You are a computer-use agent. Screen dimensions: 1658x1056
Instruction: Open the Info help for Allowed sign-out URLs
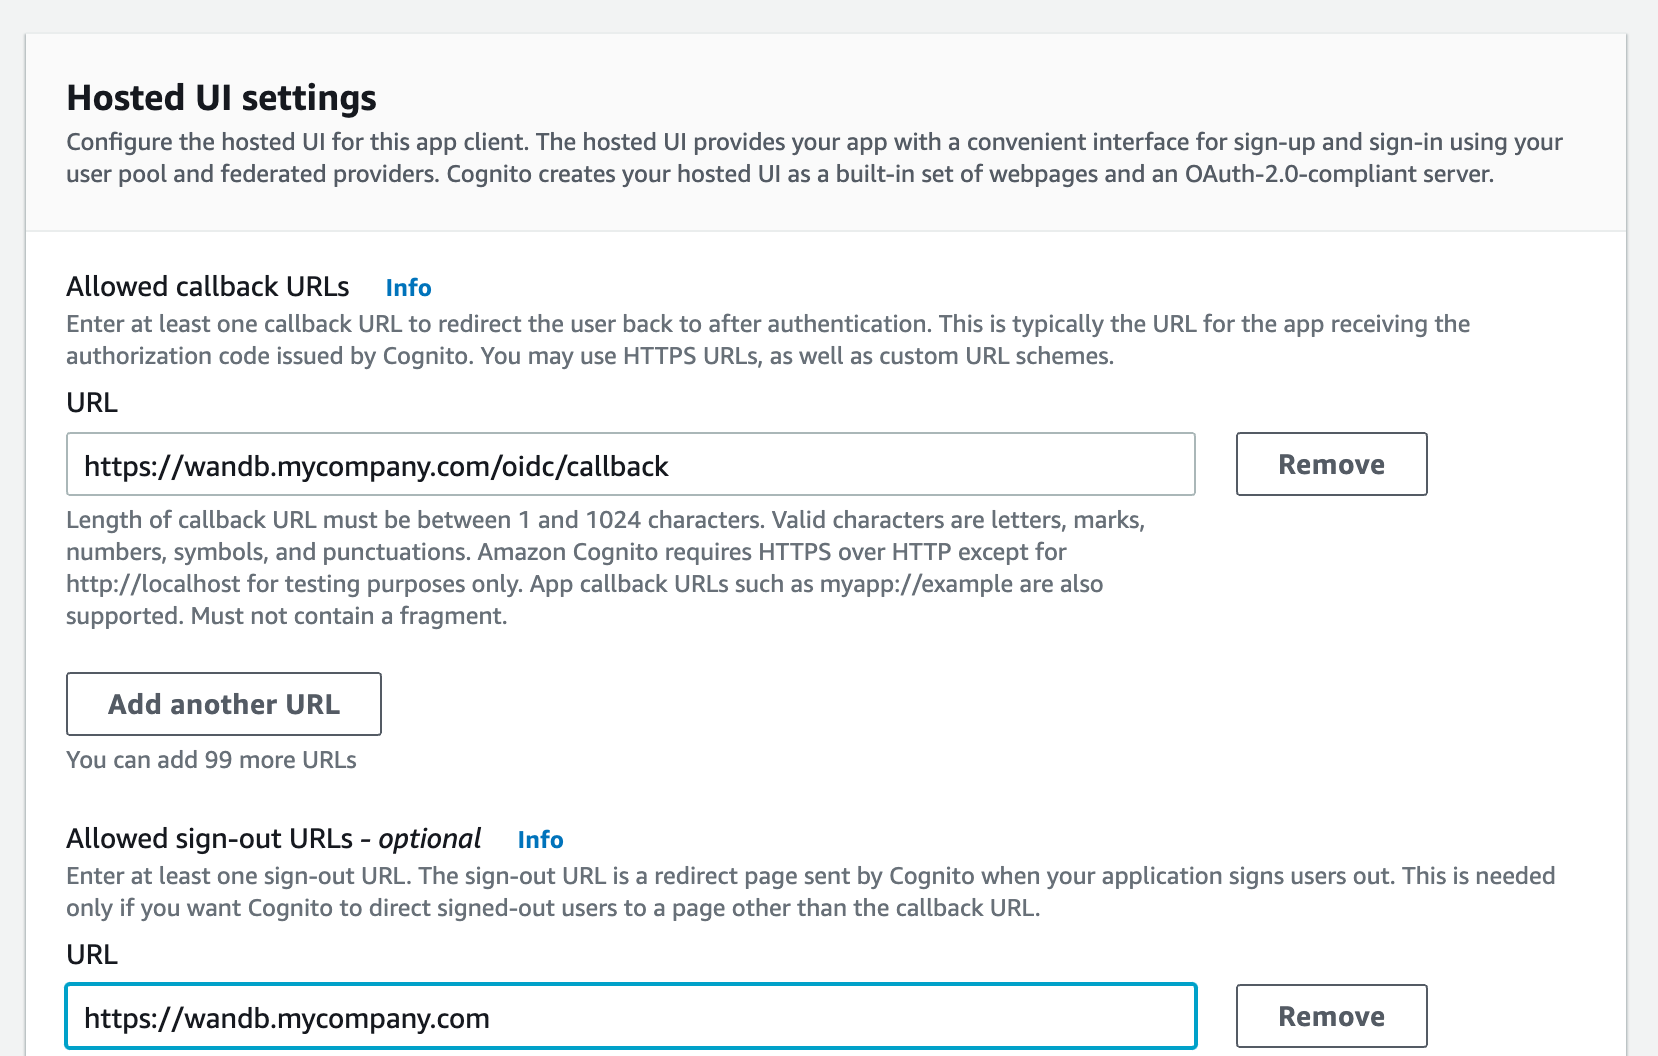[x=539, y=840]
